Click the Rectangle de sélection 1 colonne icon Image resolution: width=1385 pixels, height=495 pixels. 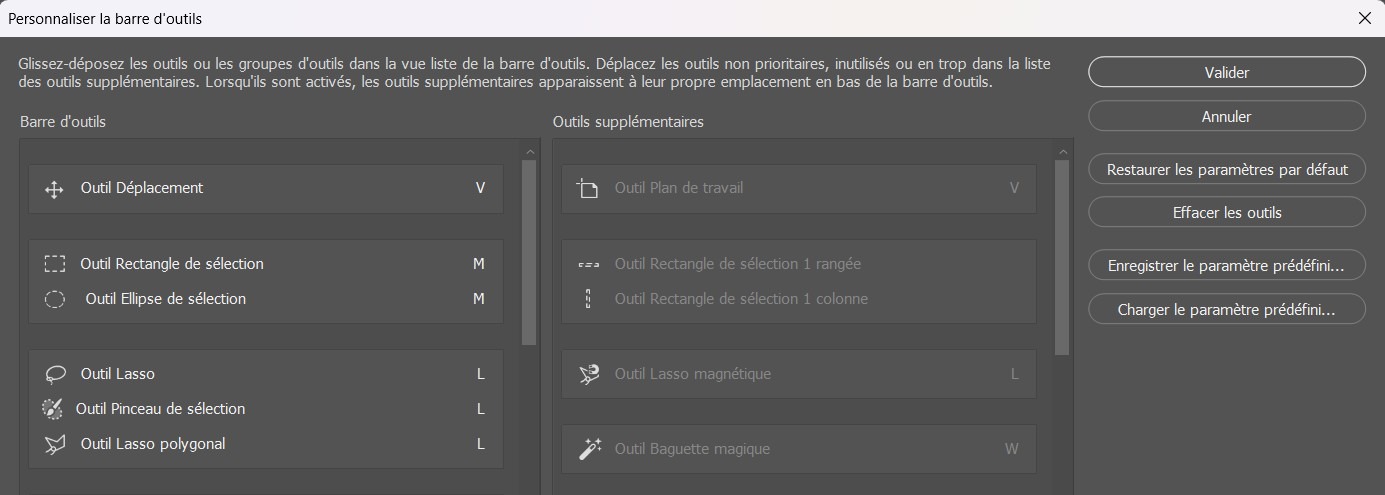coord(588,299)
